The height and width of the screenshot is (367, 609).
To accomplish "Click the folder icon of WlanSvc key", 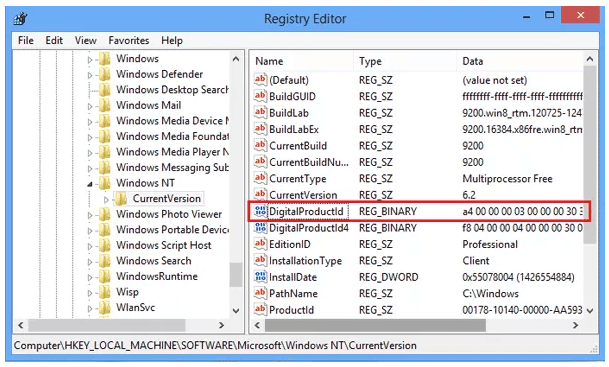I will click(x=104, y=308).
